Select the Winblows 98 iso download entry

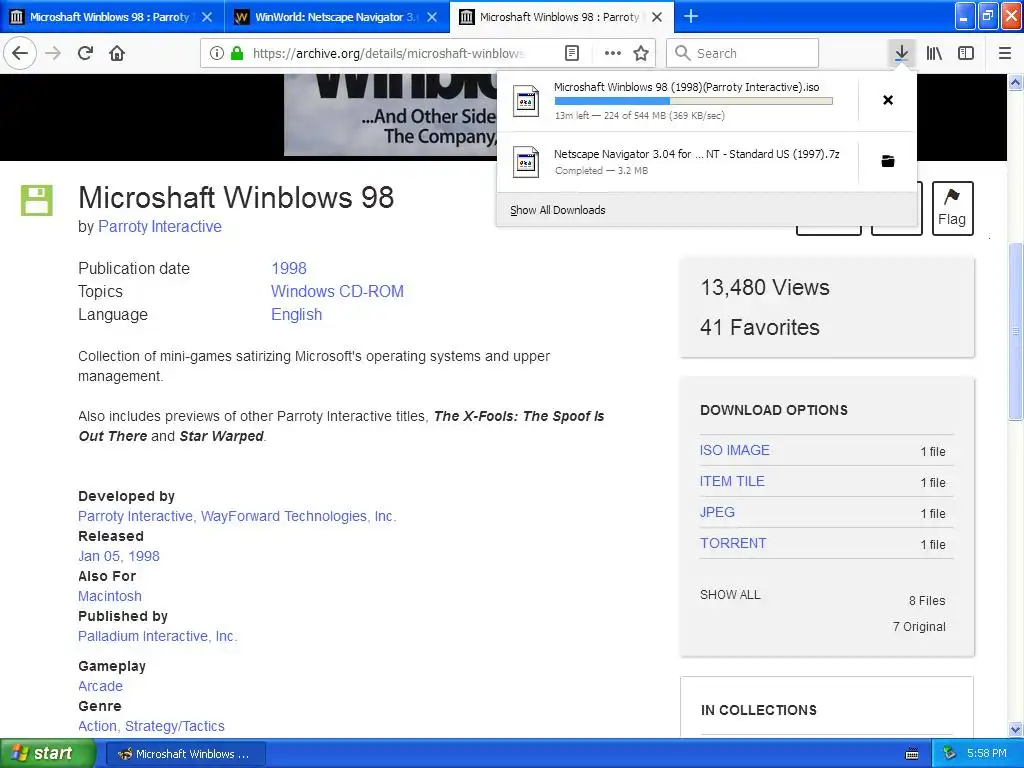point(677,101)
